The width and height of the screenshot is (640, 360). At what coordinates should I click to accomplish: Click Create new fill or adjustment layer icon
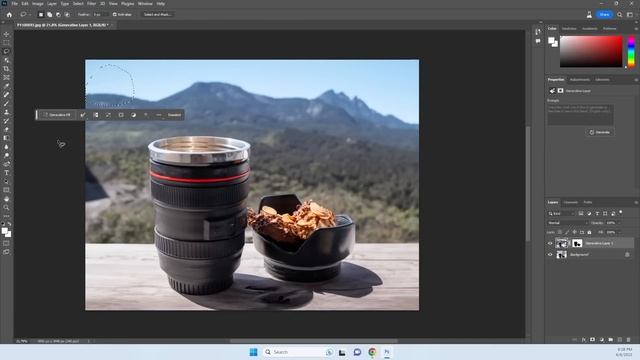pos(601,339)
